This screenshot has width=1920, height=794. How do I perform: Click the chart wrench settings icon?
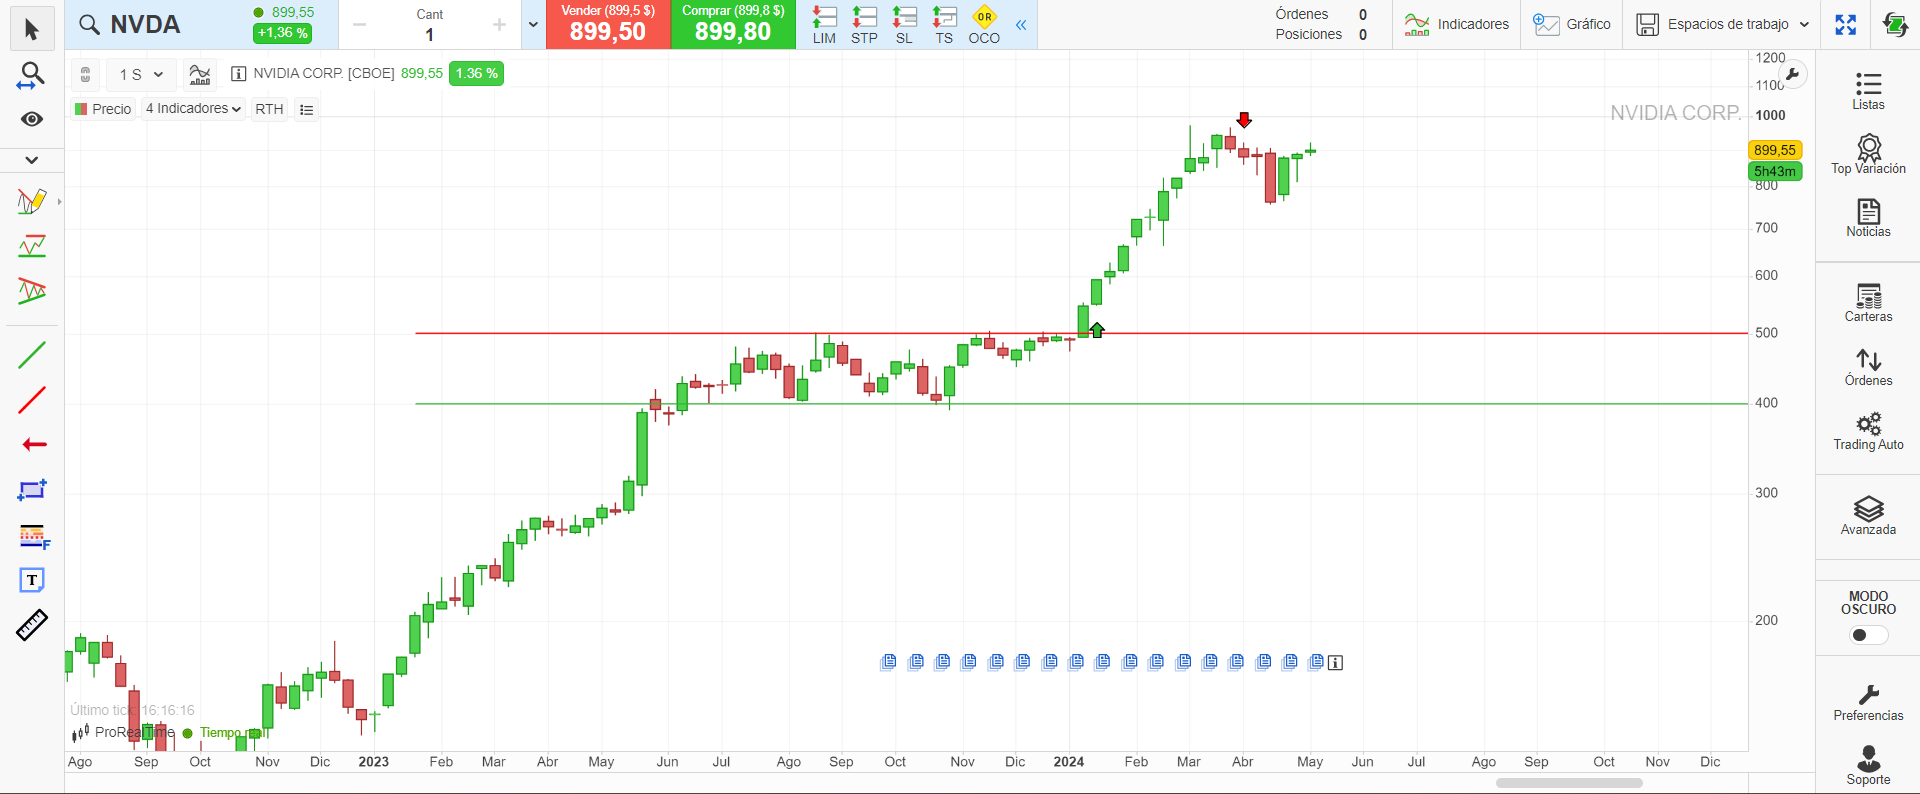[x=1793, y=74]
